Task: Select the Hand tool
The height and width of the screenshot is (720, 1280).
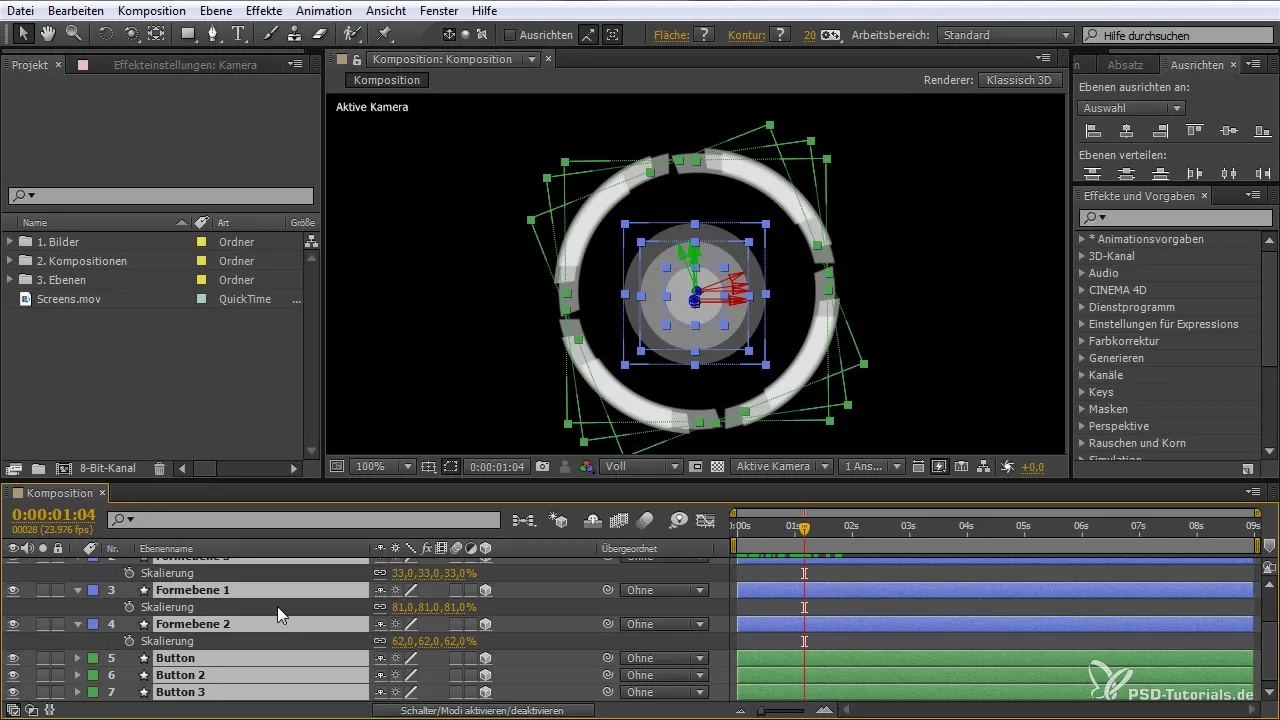Action: click(x=48, y=34)
